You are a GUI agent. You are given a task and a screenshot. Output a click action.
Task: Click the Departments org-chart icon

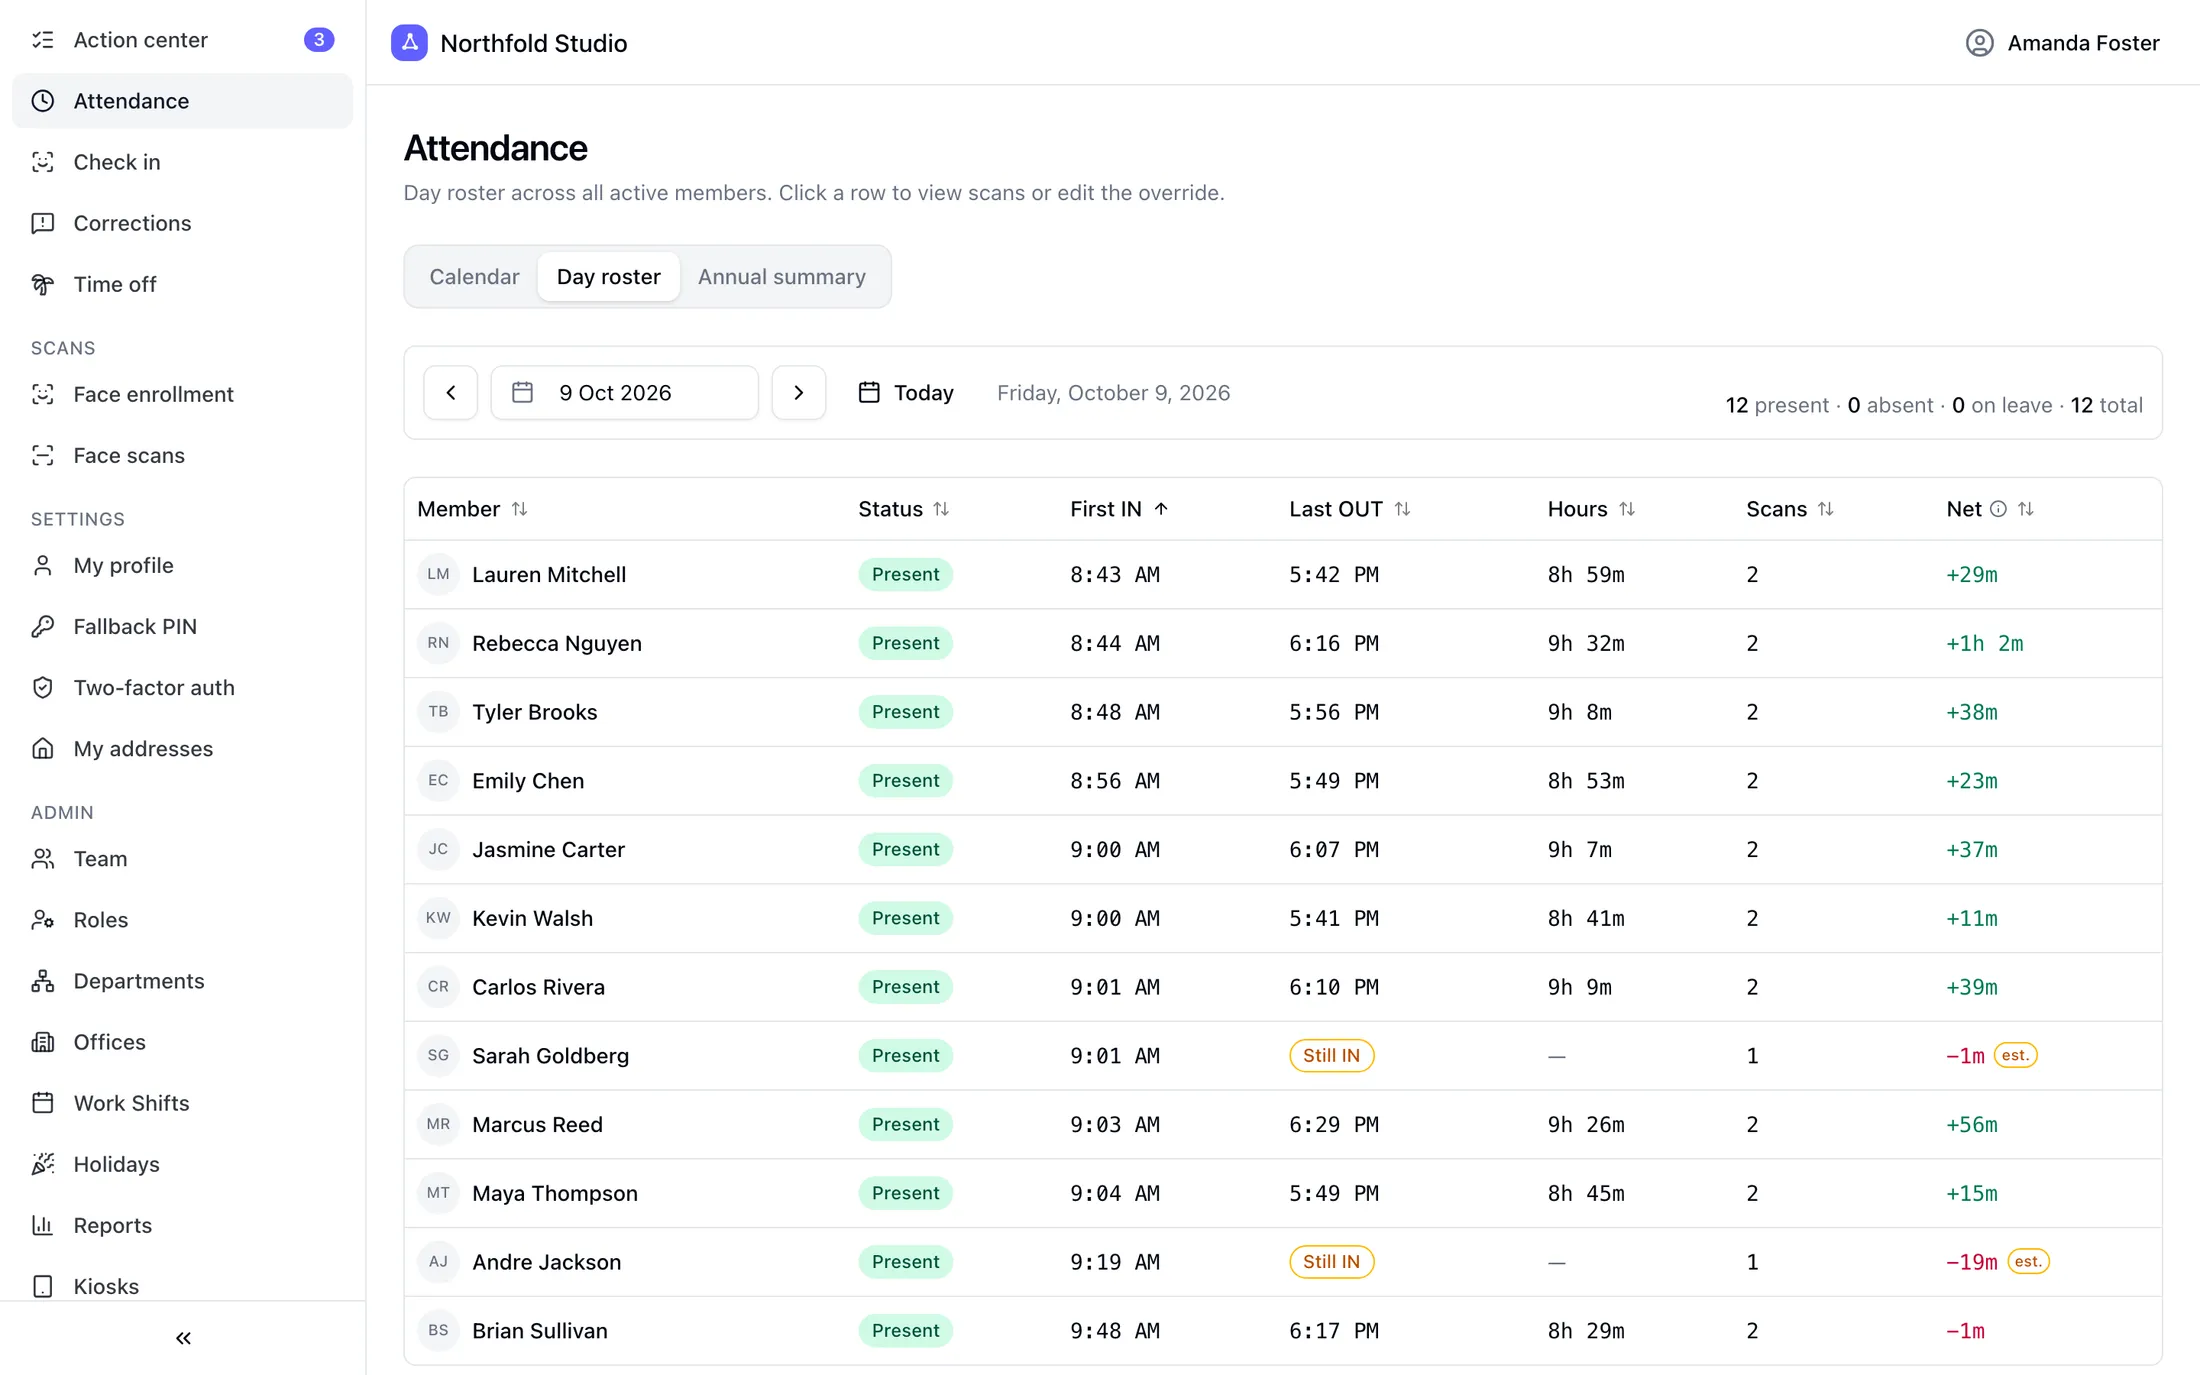click(43, 980)
